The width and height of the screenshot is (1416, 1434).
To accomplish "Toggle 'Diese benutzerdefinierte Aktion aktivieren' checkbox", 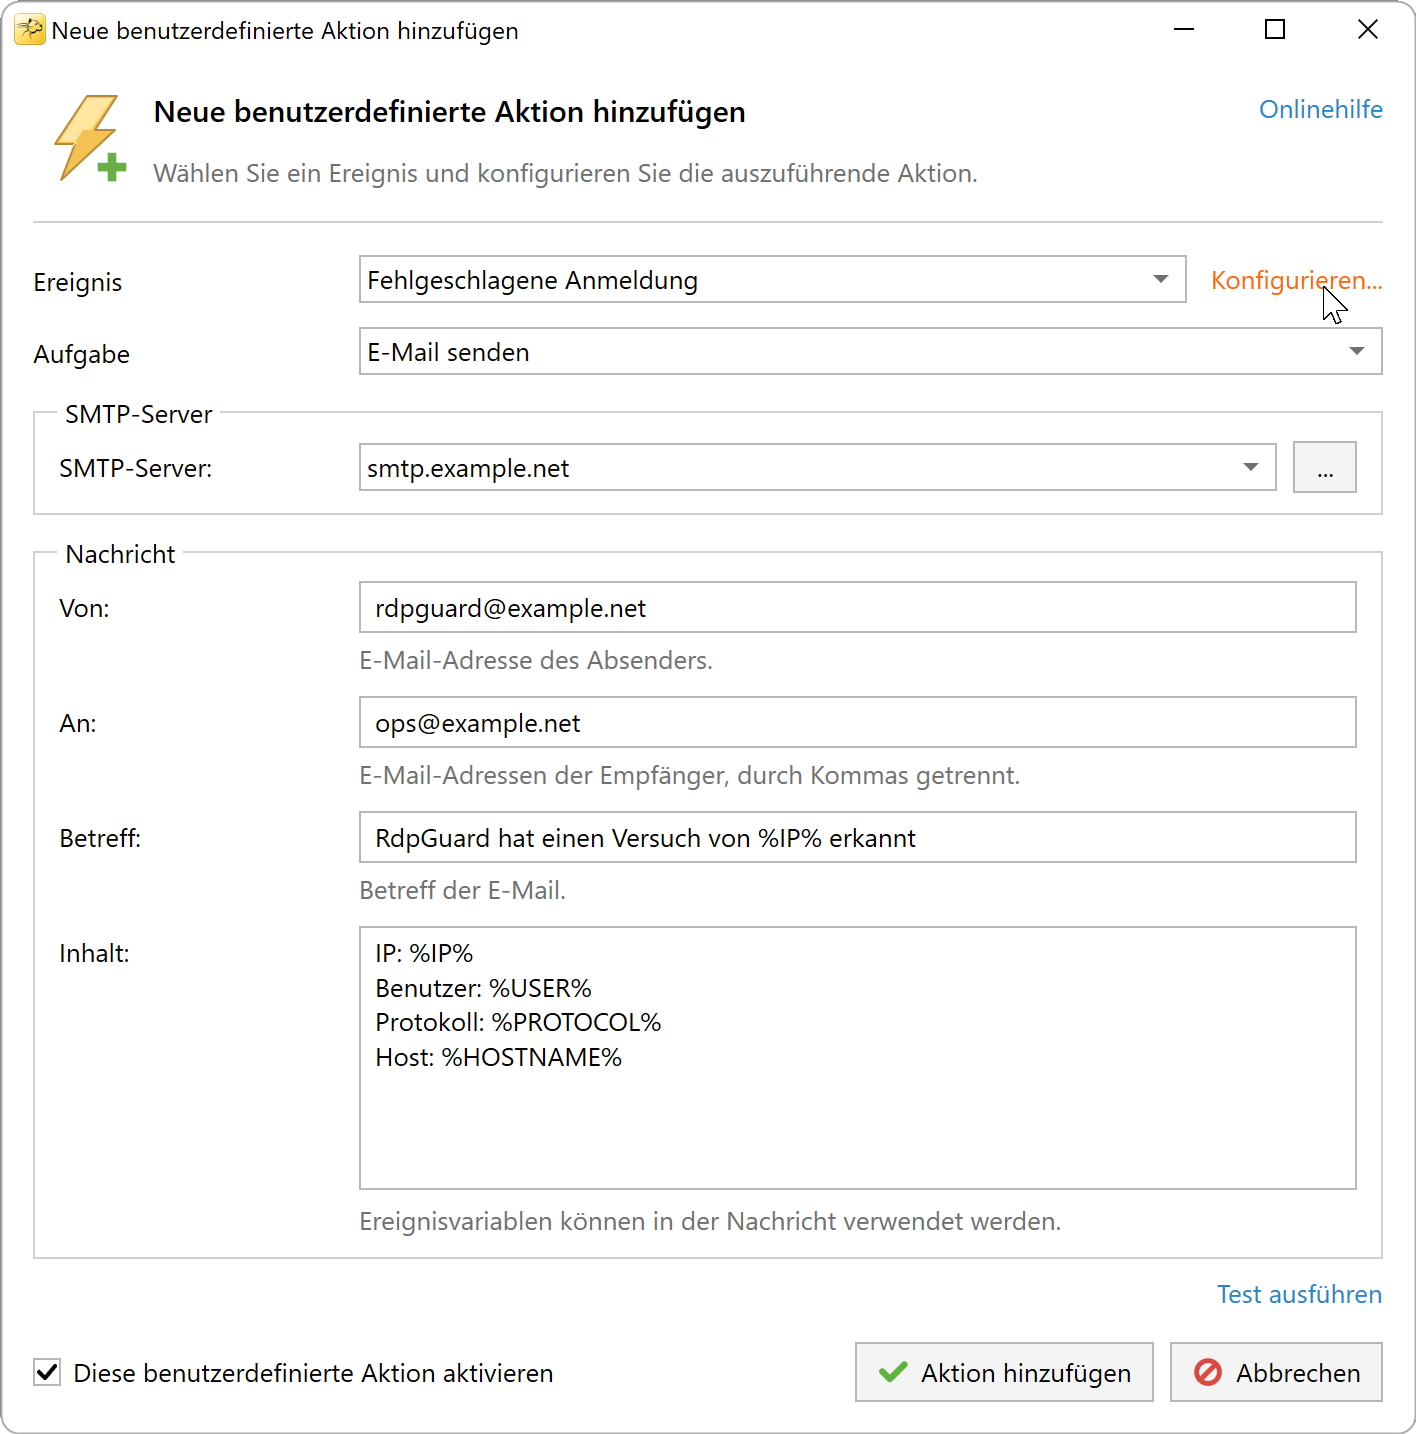I will click(x=47, y=1372).
